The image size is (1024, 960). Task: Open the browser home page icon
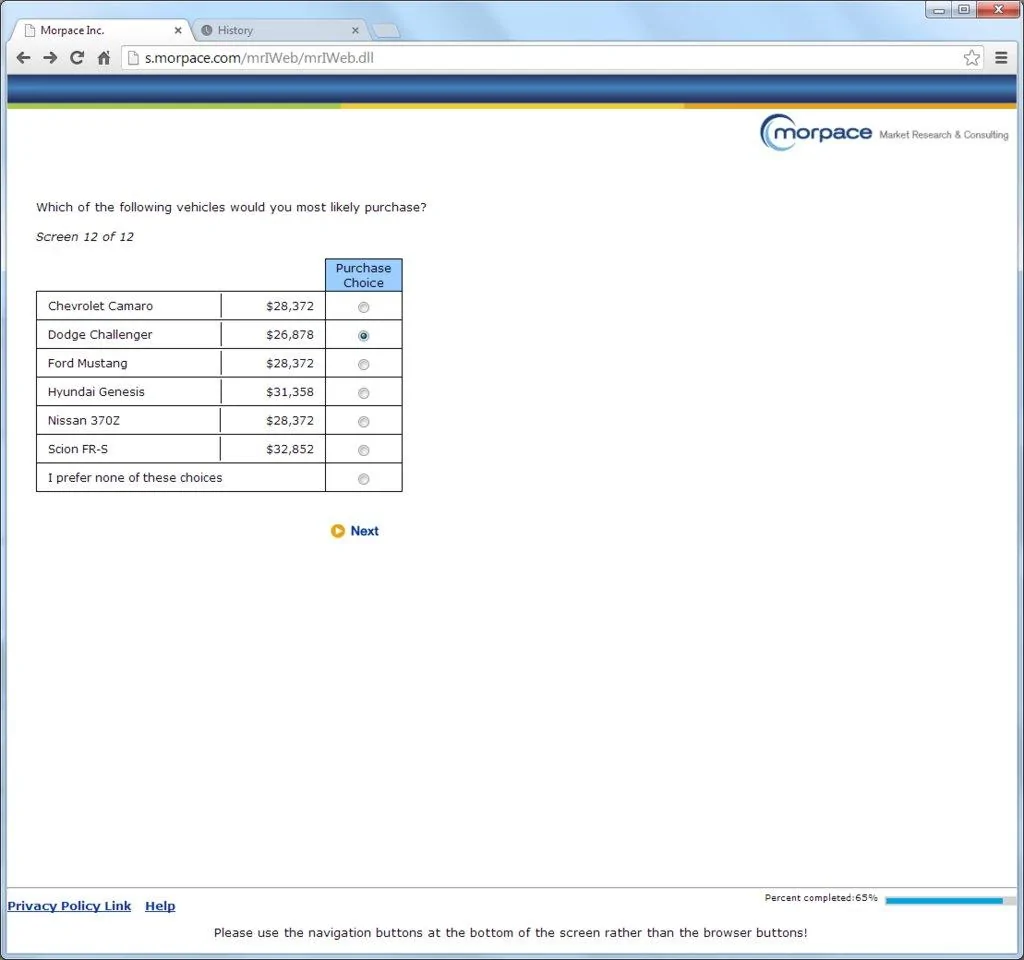click(104, 58)
